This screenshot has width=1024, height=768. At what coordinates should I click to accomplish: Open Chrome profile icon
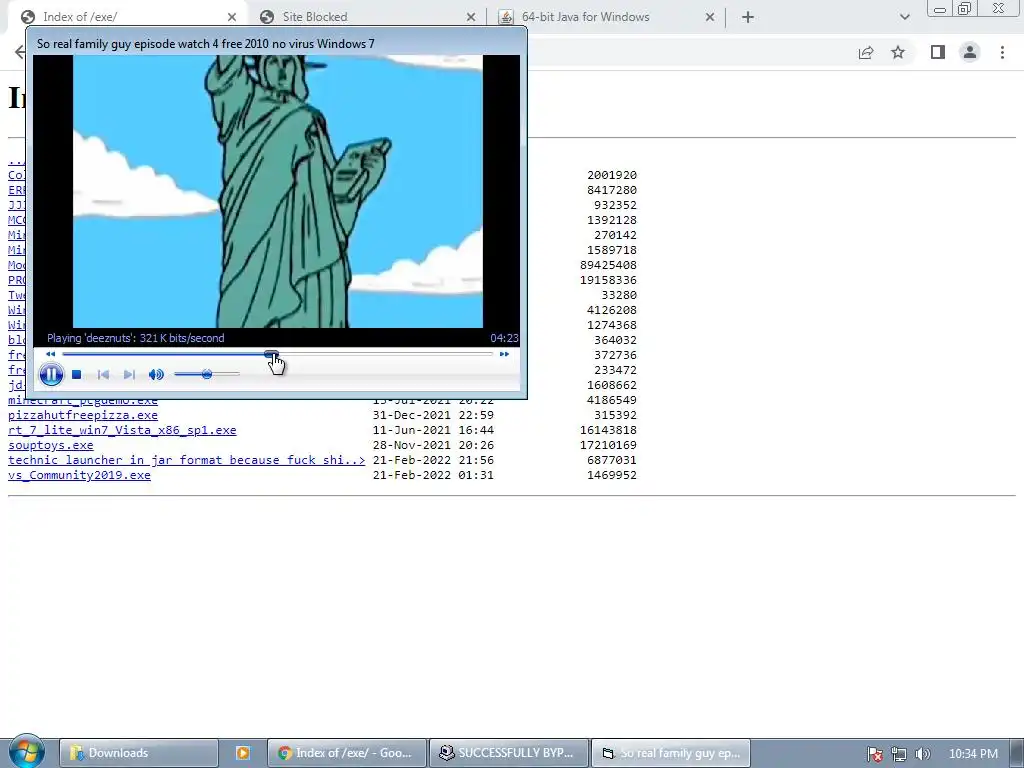pyautogui.click(x=970, y=52)
